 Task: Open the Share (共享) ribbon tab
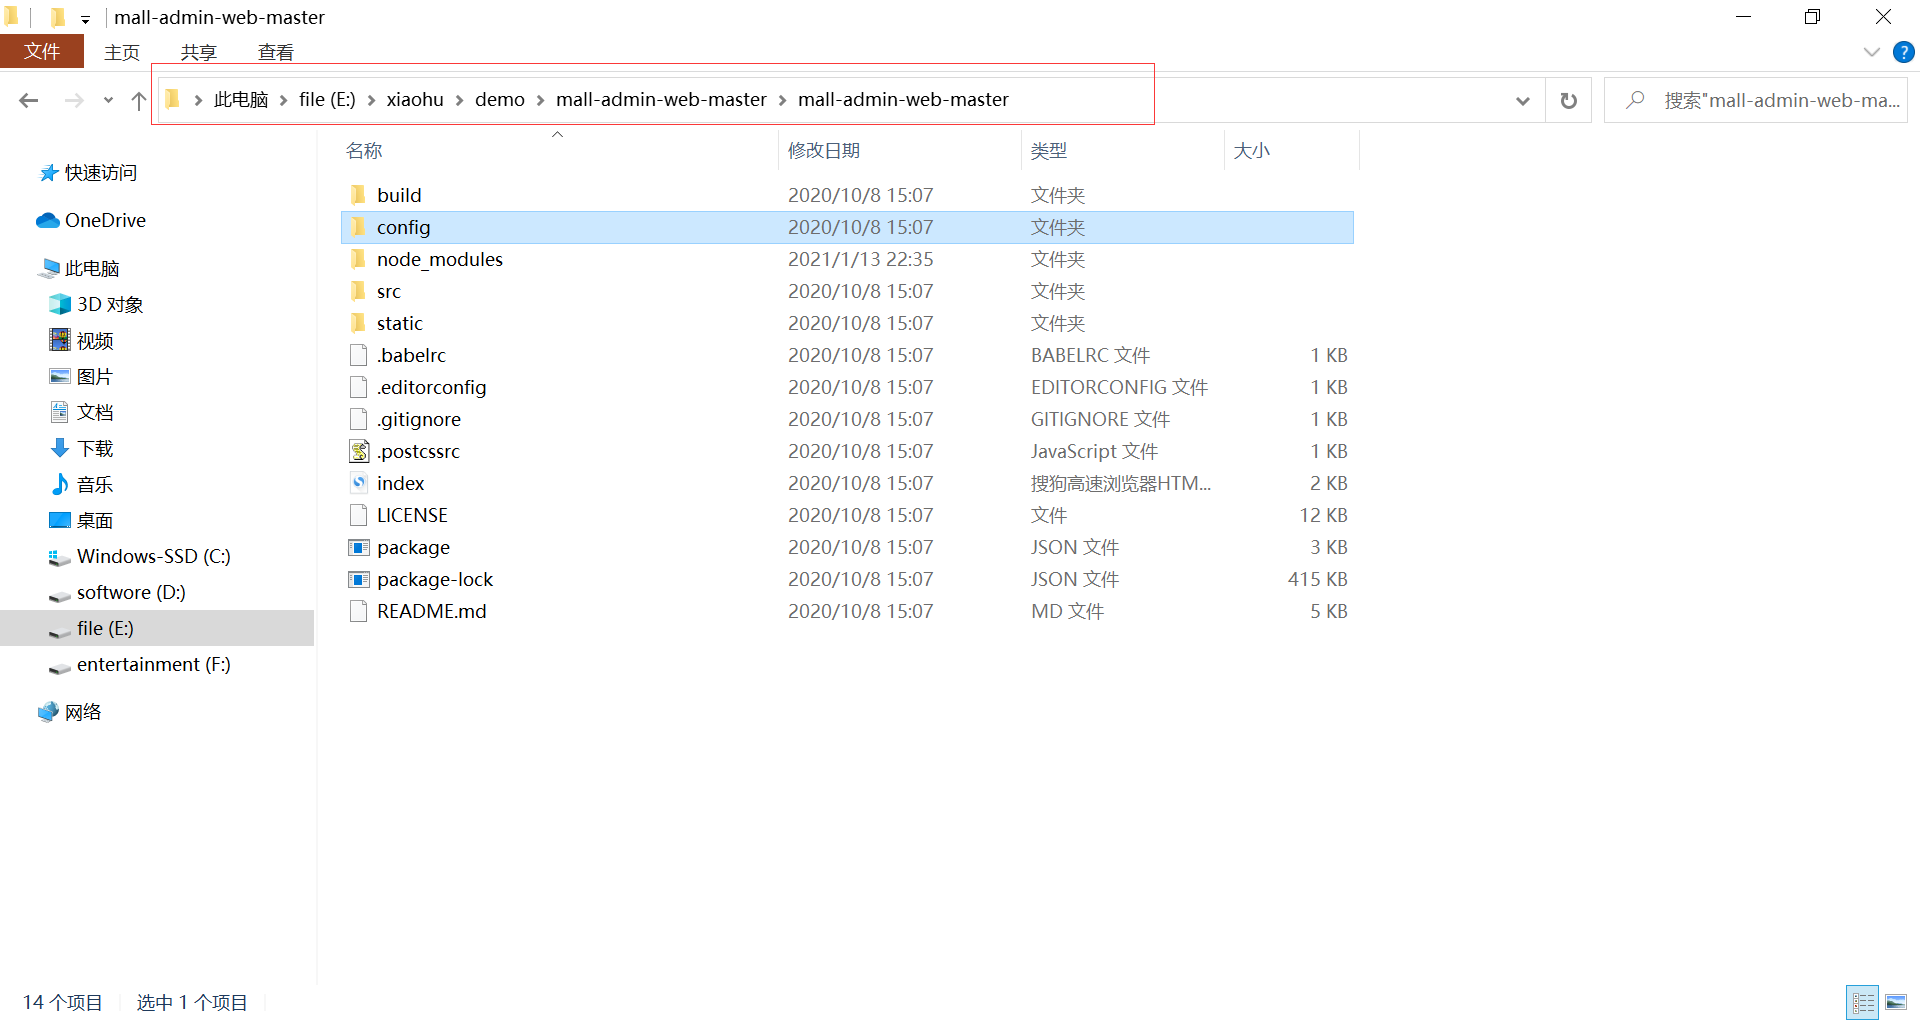pos(198,52)
